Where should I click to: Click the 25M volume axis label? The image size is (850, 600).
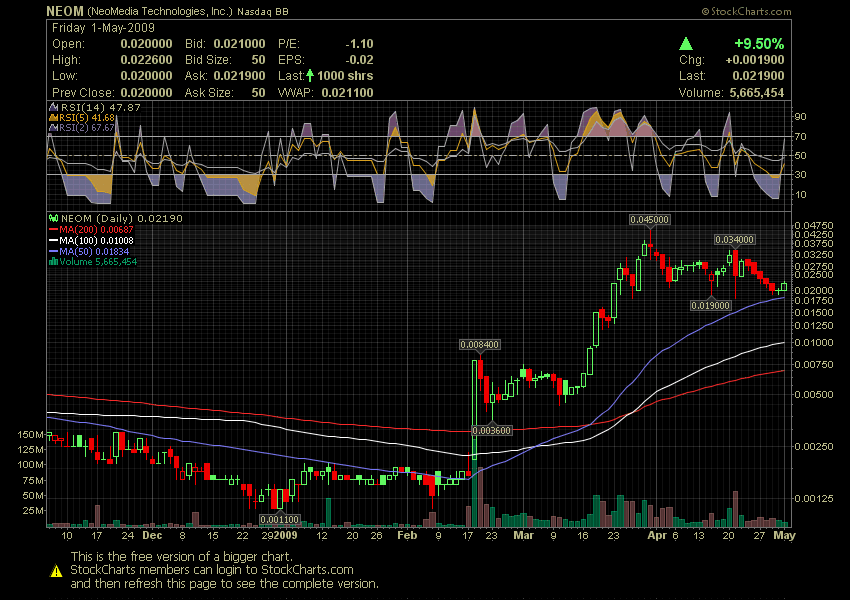pos(33,511)
